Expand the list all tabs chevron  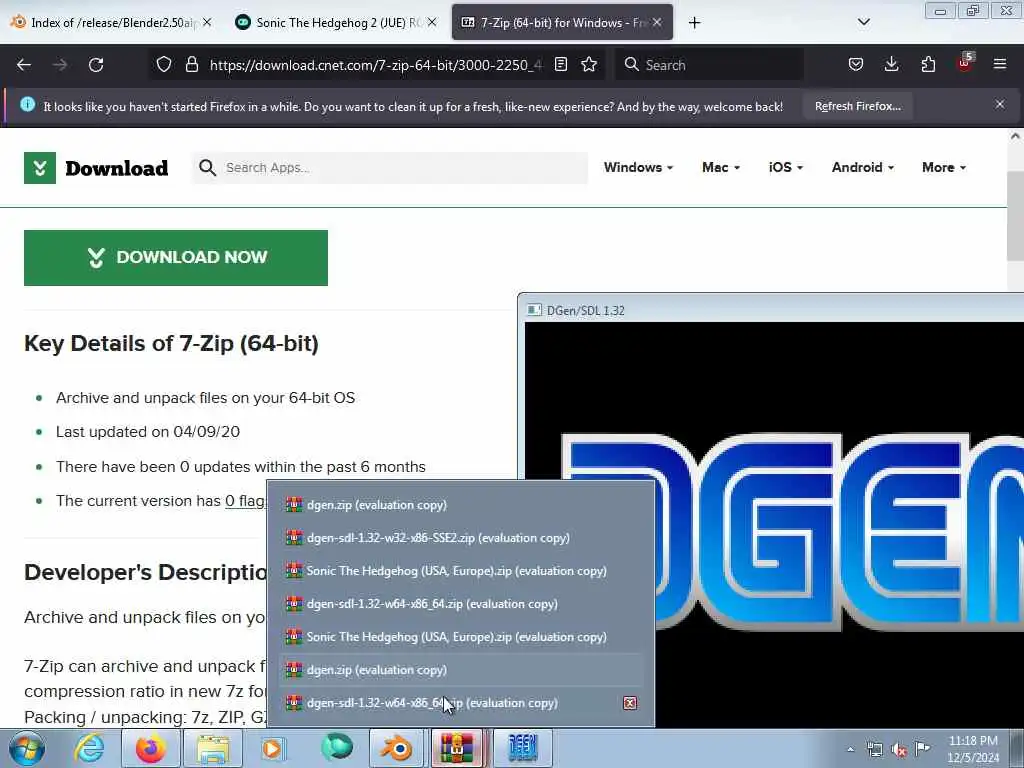pos(863,22)
